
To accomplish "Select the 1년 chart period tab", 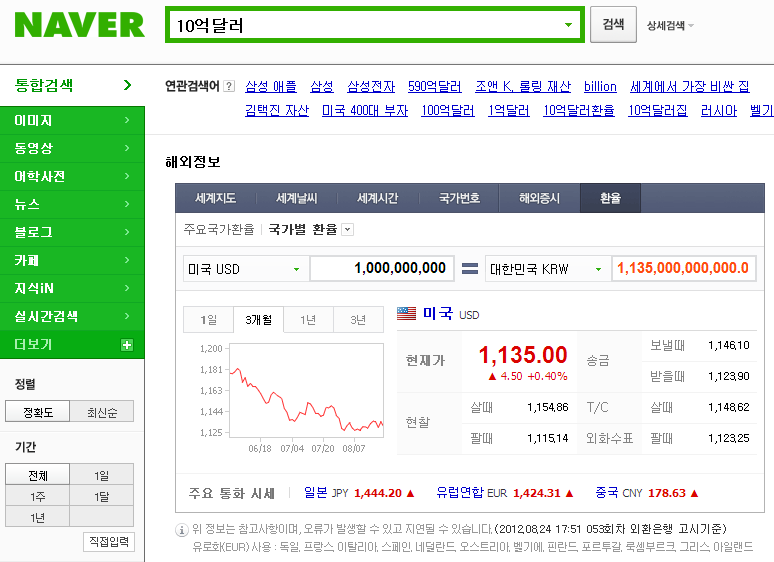I will point(308,320).
